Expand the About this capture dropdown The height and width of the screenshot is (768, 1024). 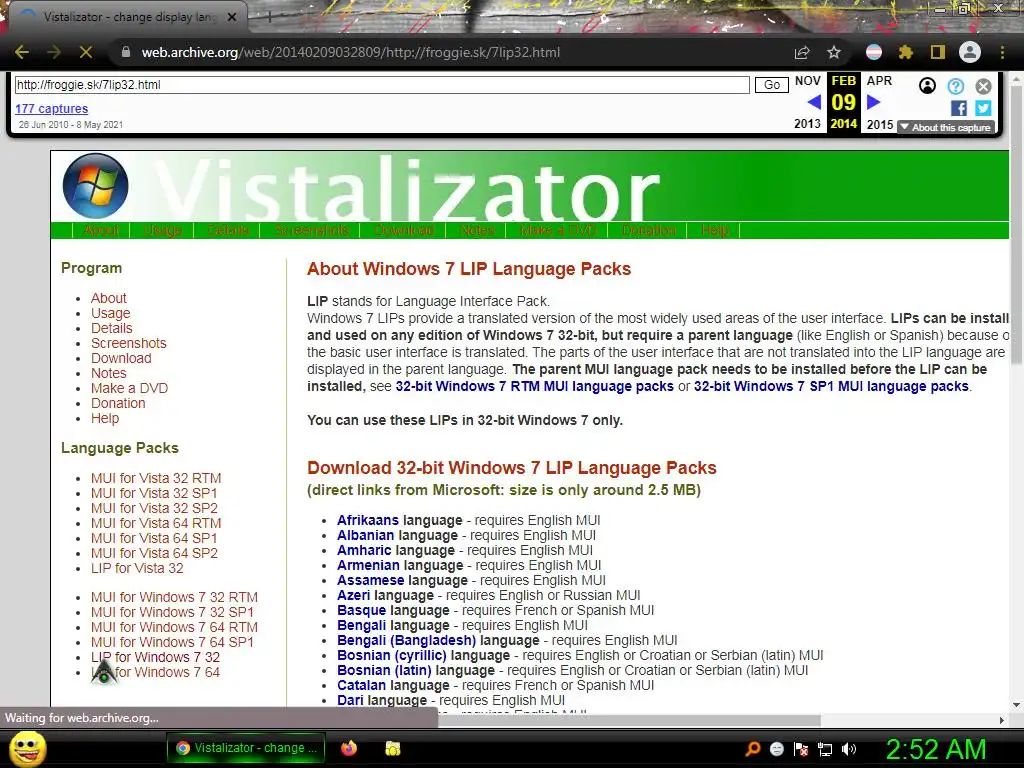[946, 127]
